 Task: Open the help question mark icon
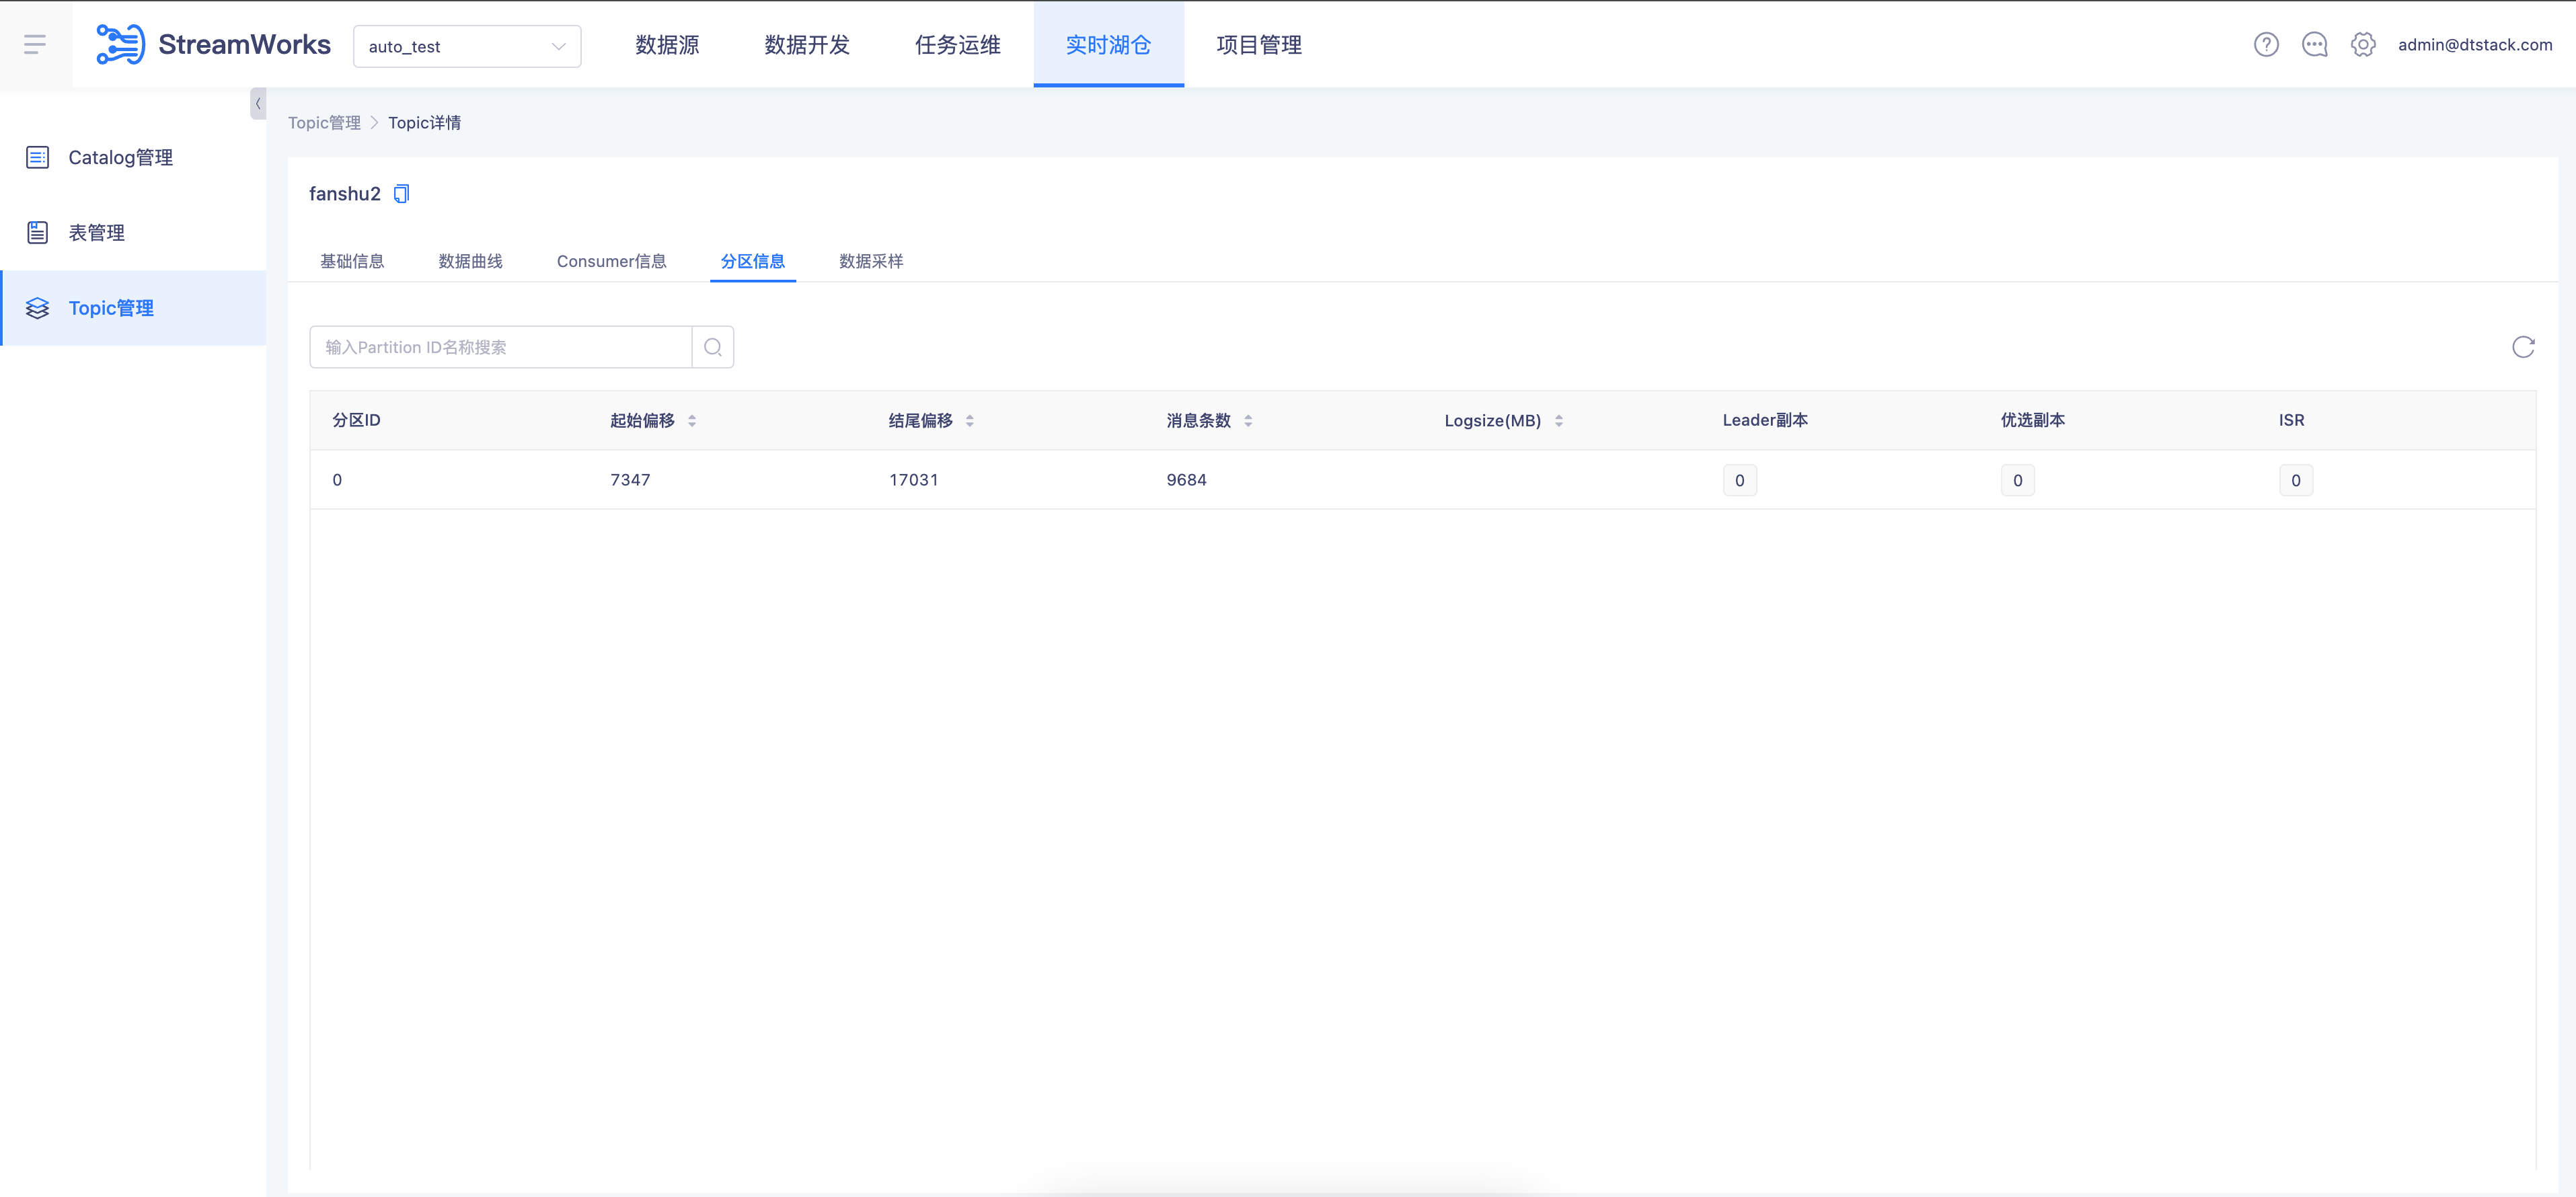pyautogui.click(x=2266, y=45)
